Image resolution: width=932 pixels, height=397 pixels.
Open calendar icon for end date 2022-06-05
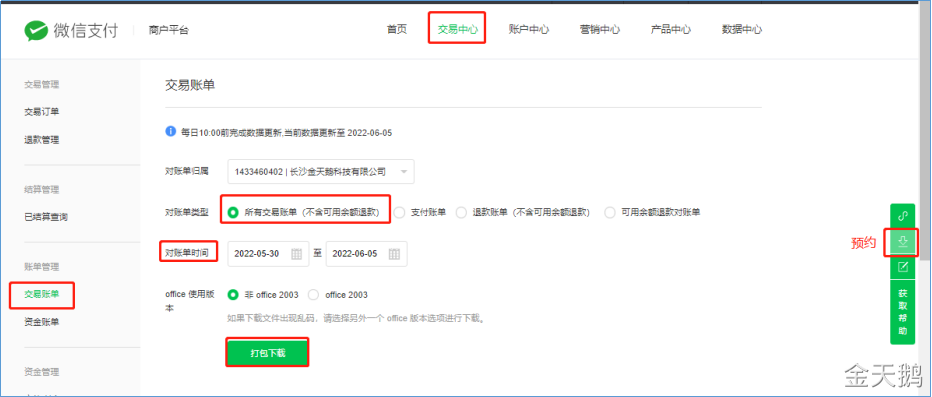pyautogui.click(x=394, y=254)
